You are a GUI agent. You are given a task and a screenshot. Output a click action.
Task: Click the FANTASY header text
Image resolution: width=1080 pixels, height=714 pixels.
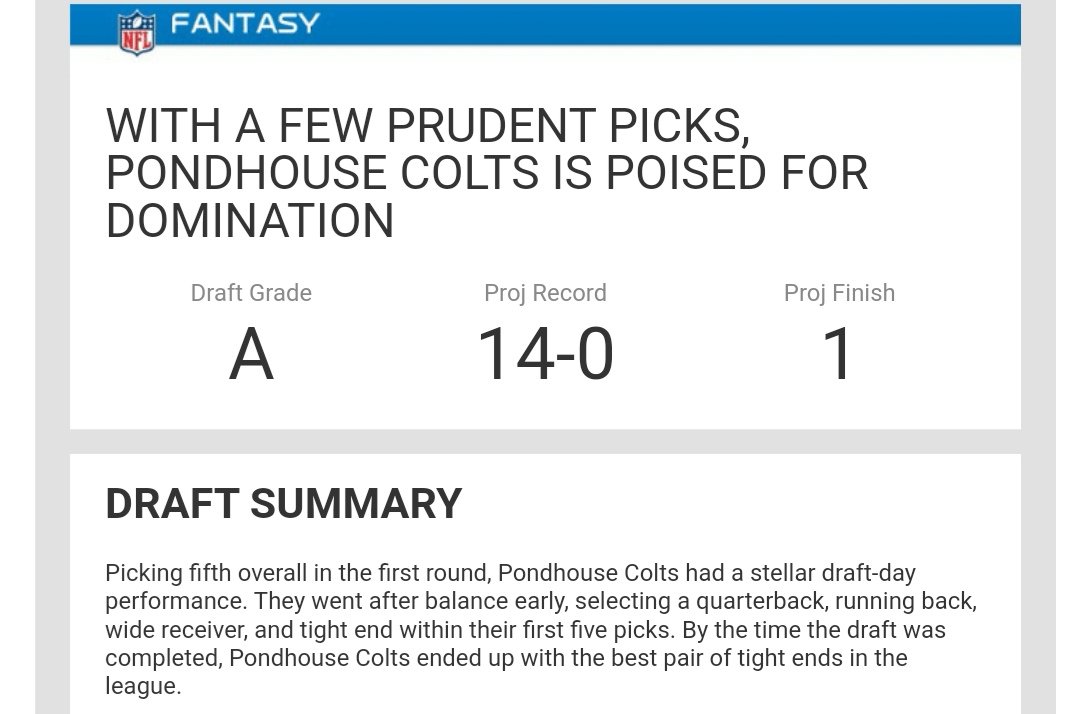coord(245,23)
